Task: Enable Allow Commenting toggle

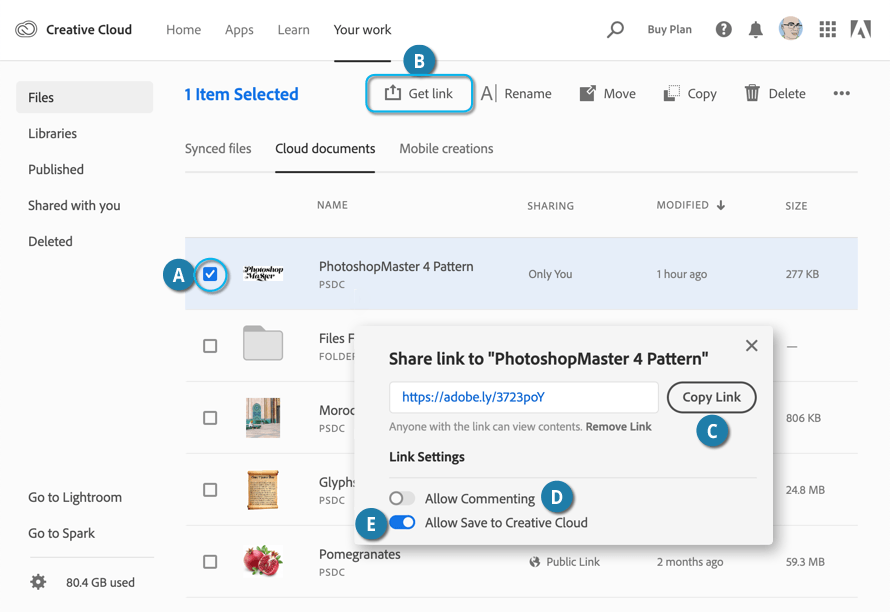Action: tap(402, 498)
